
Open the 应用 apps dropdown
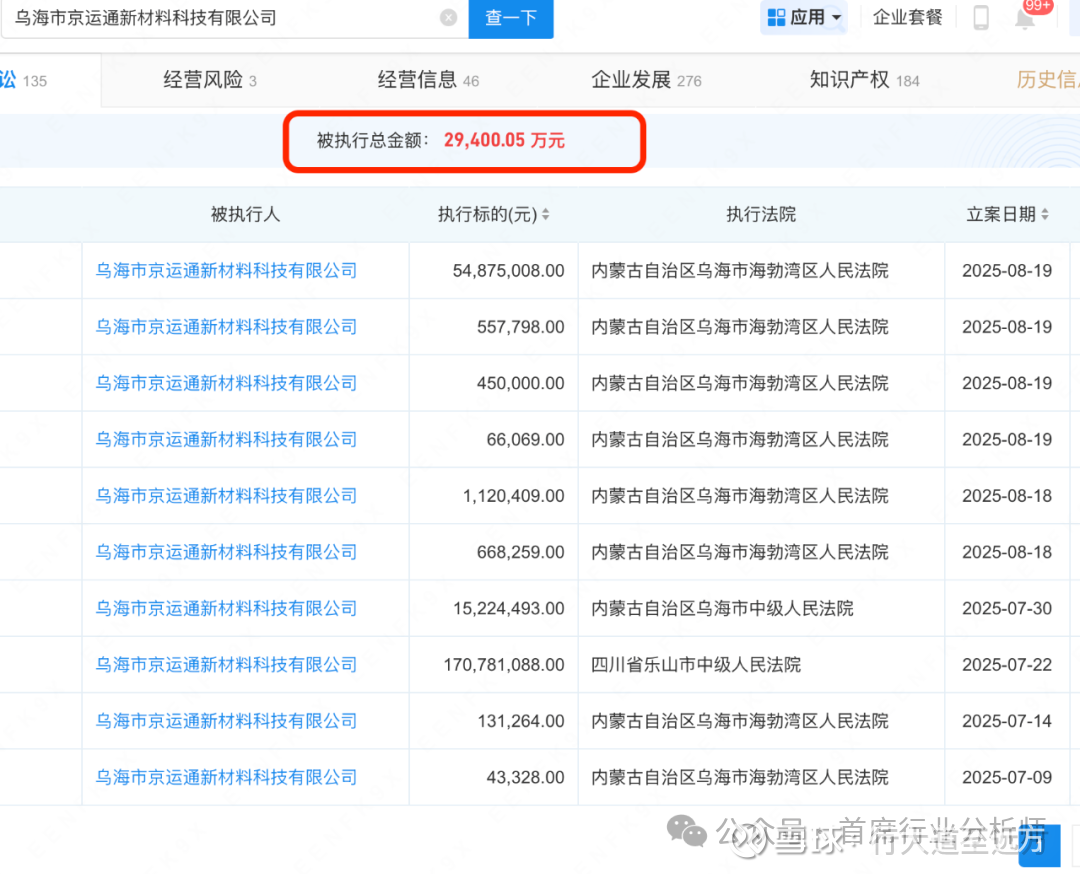click(804, 17)
